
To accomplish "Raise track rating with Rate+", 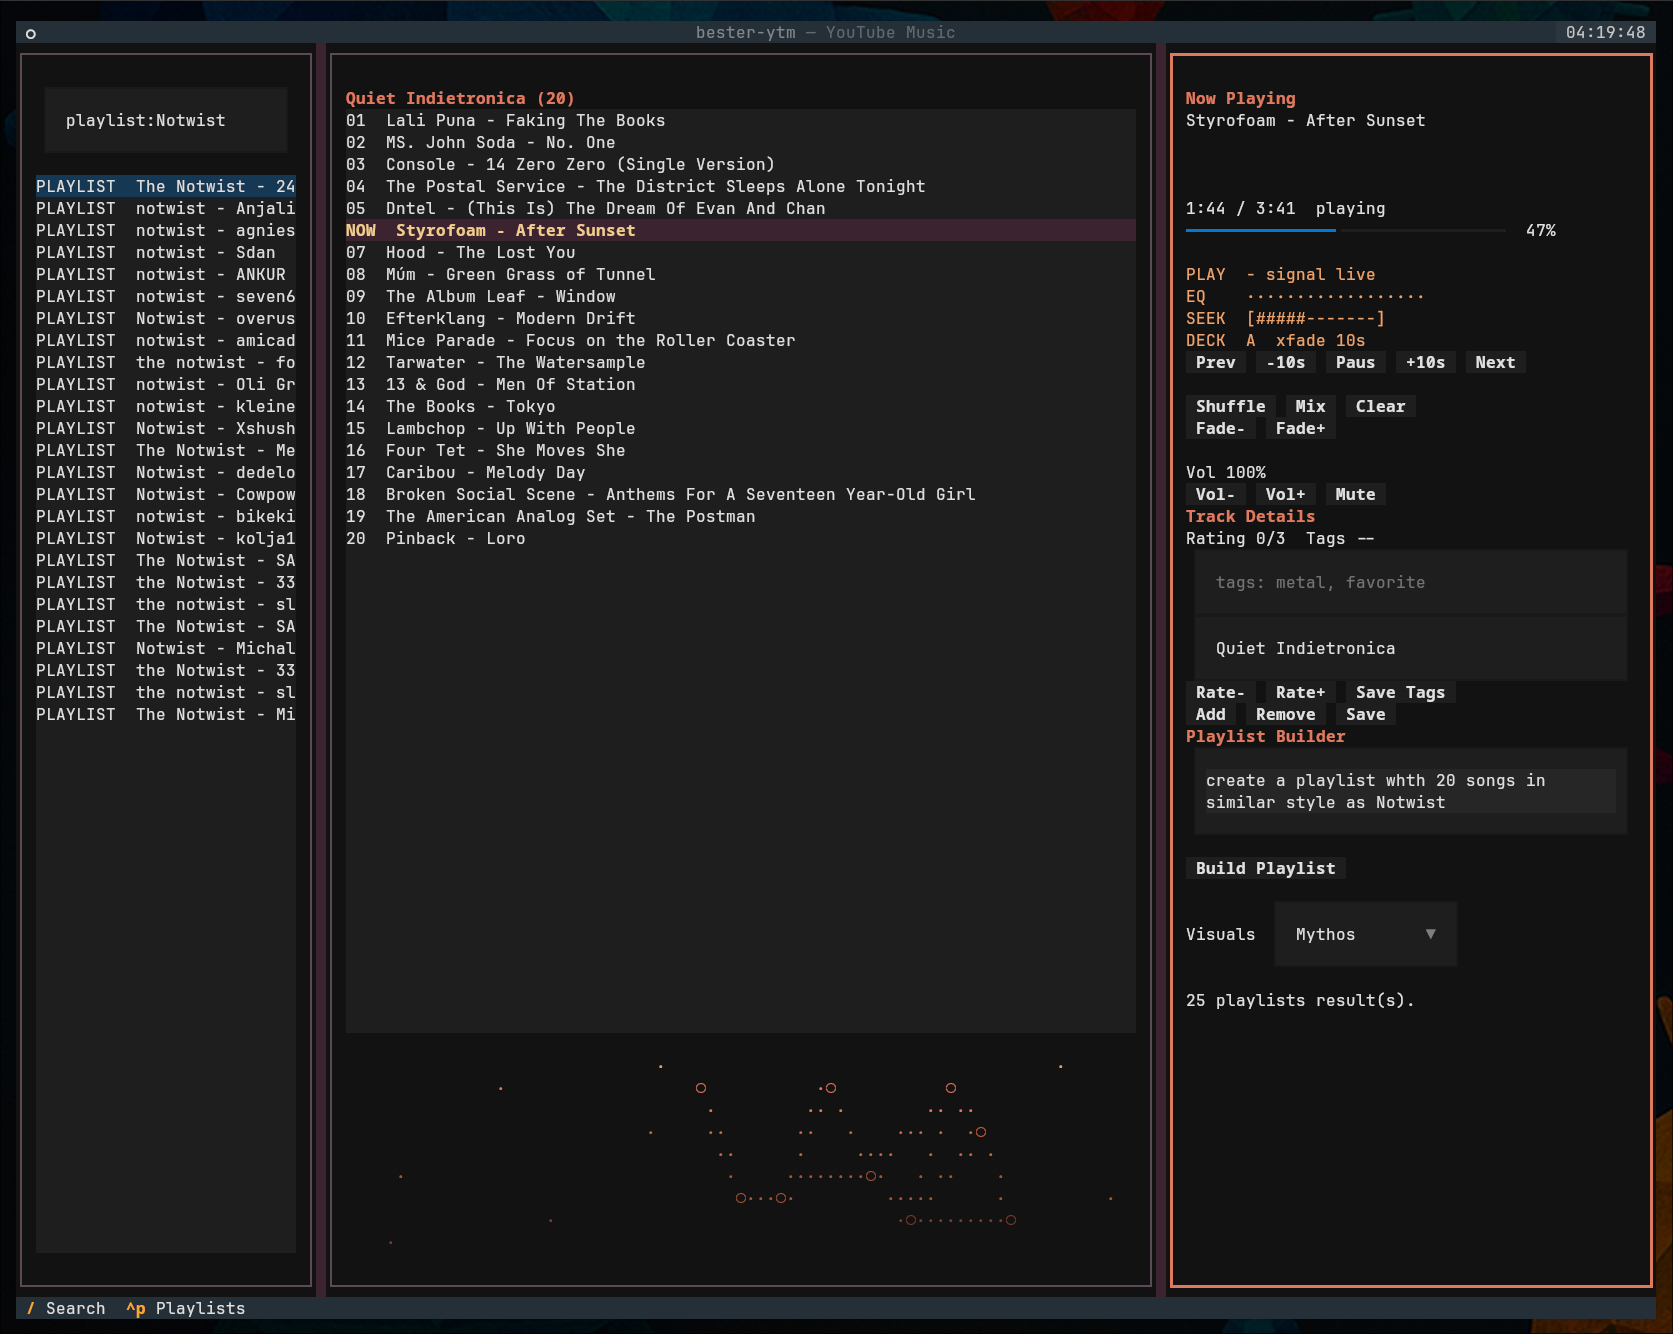I will click(1300, 692).
